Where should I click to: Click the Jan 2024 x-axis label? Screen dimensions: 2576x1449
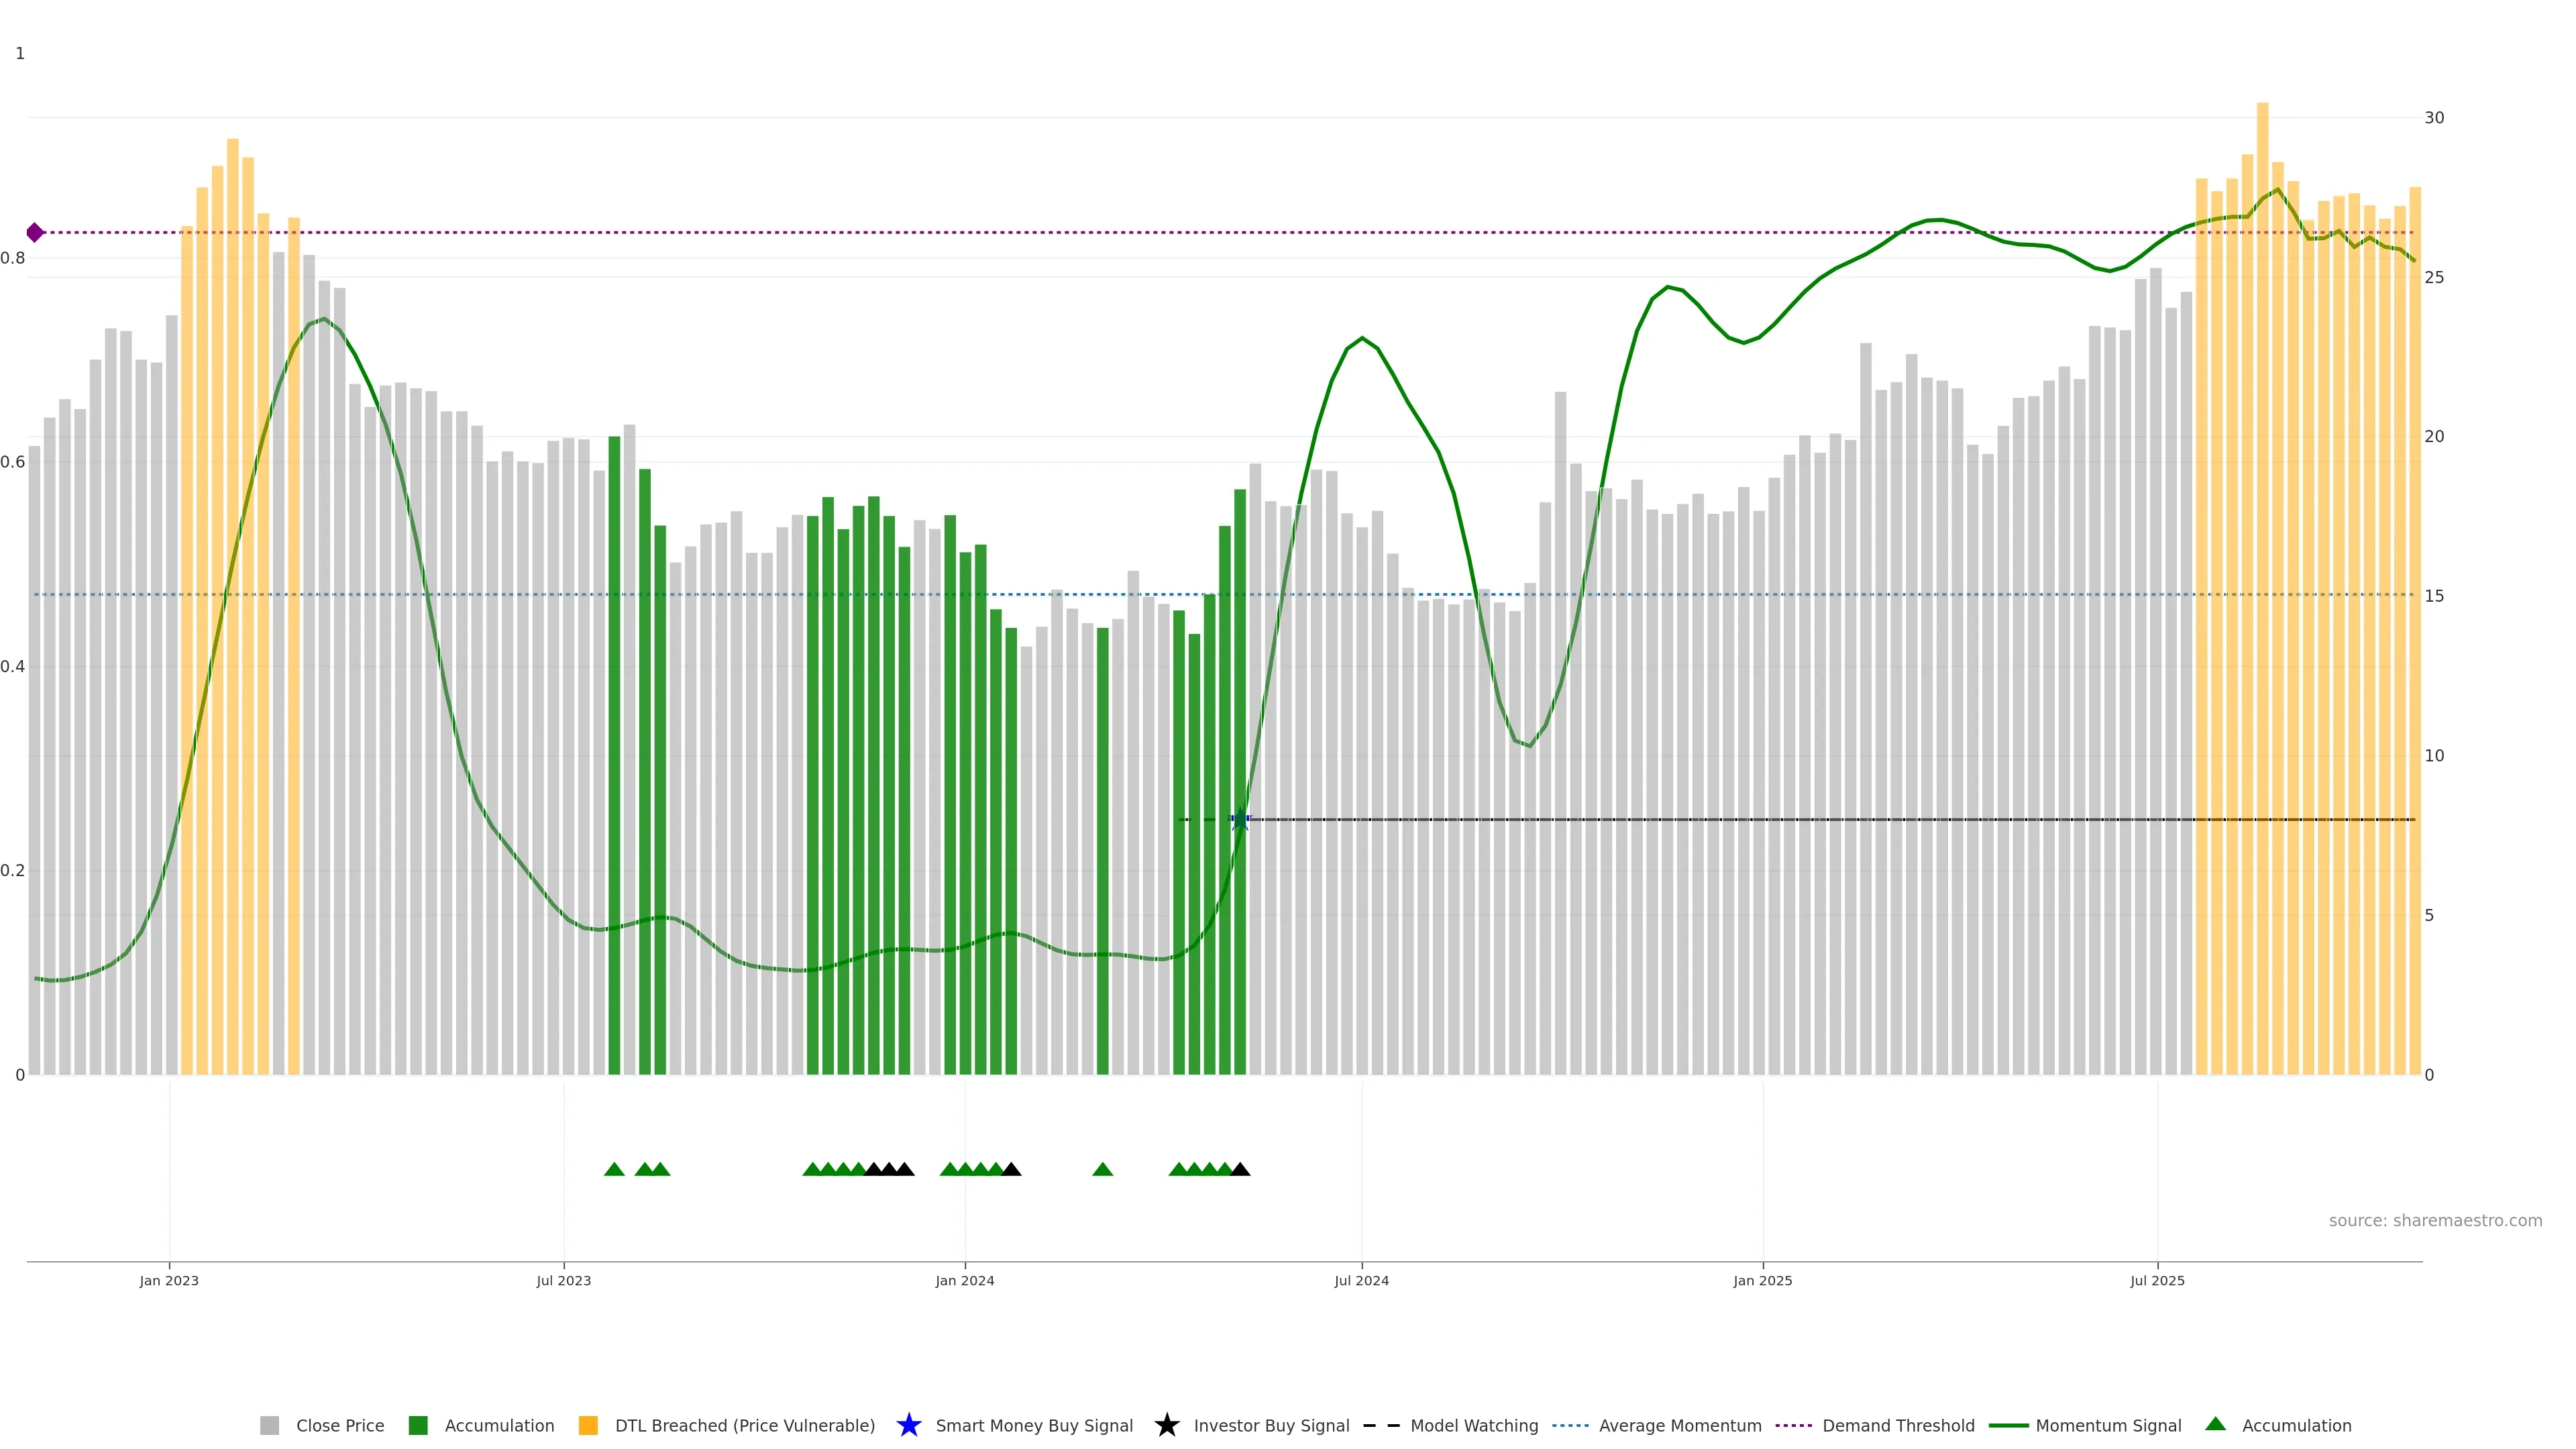click(964, 1281)
